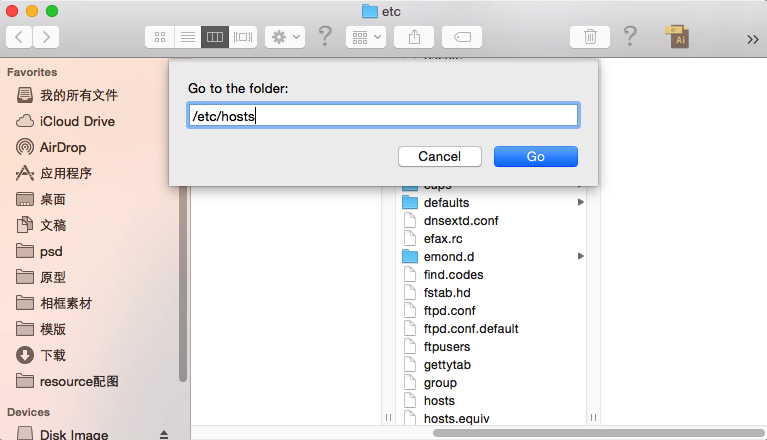Open 模版 folder in sidebar
767x440 pixels.
(41, 329)
